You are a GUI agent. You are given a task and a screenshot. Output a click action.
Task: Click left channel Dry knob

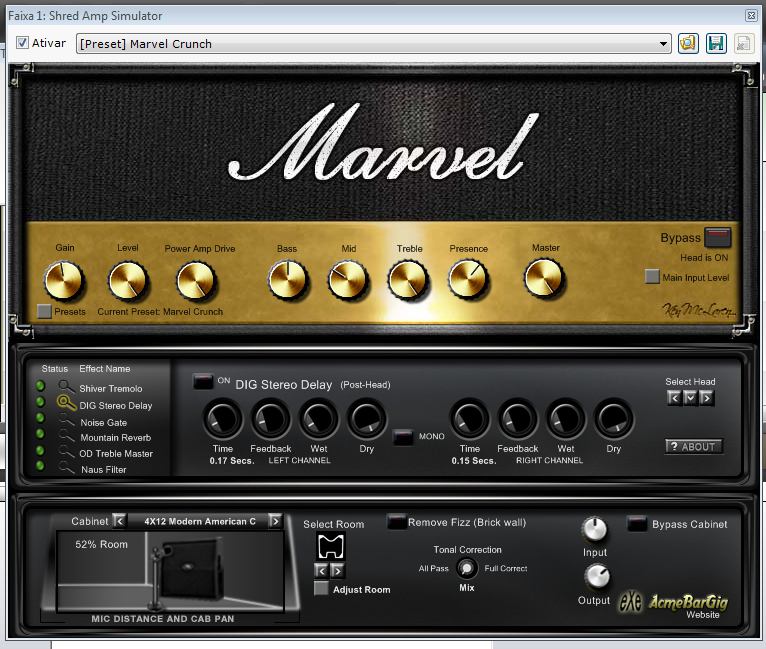pos(366,419)
